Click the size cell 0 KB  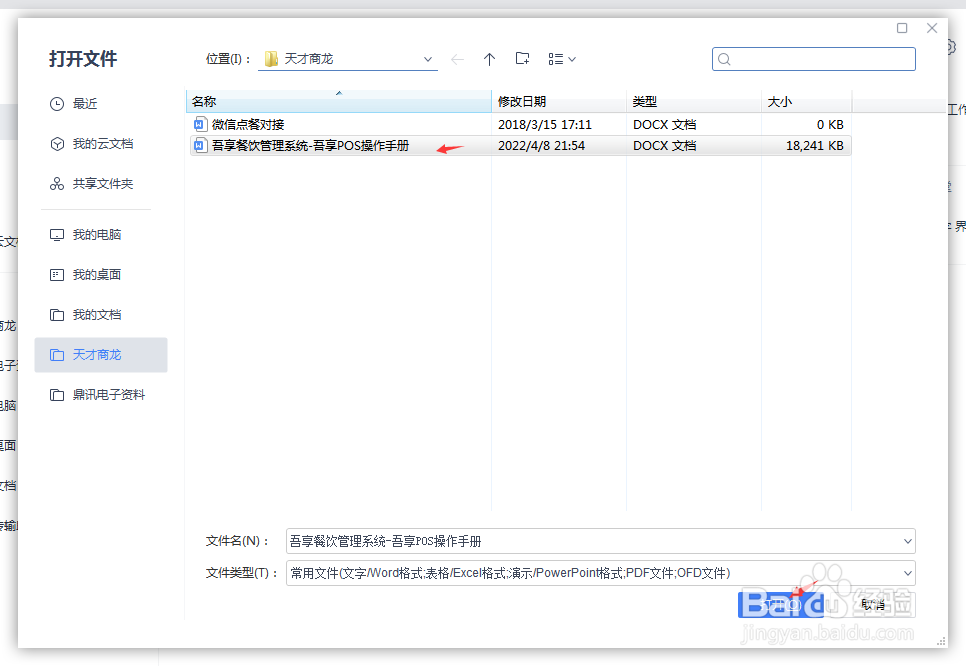[830, 124]
